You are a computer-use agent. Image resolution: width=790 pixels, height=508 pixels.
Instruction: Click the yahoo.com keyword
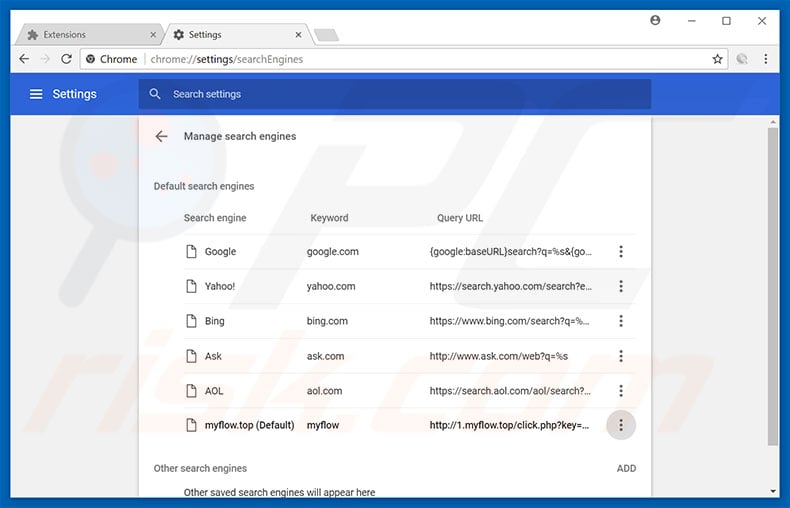coord(331,286)
